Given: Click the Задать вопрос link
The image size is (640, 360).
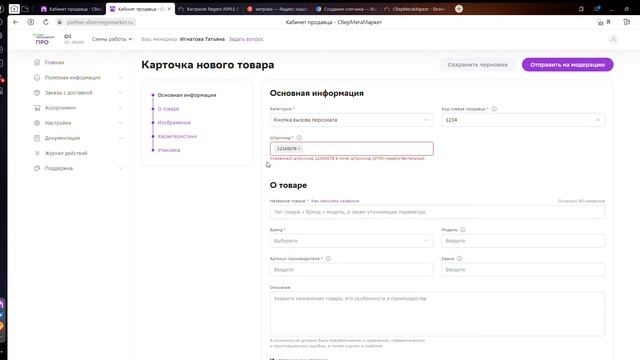Looking at the screenshot, I should point(246,39).
